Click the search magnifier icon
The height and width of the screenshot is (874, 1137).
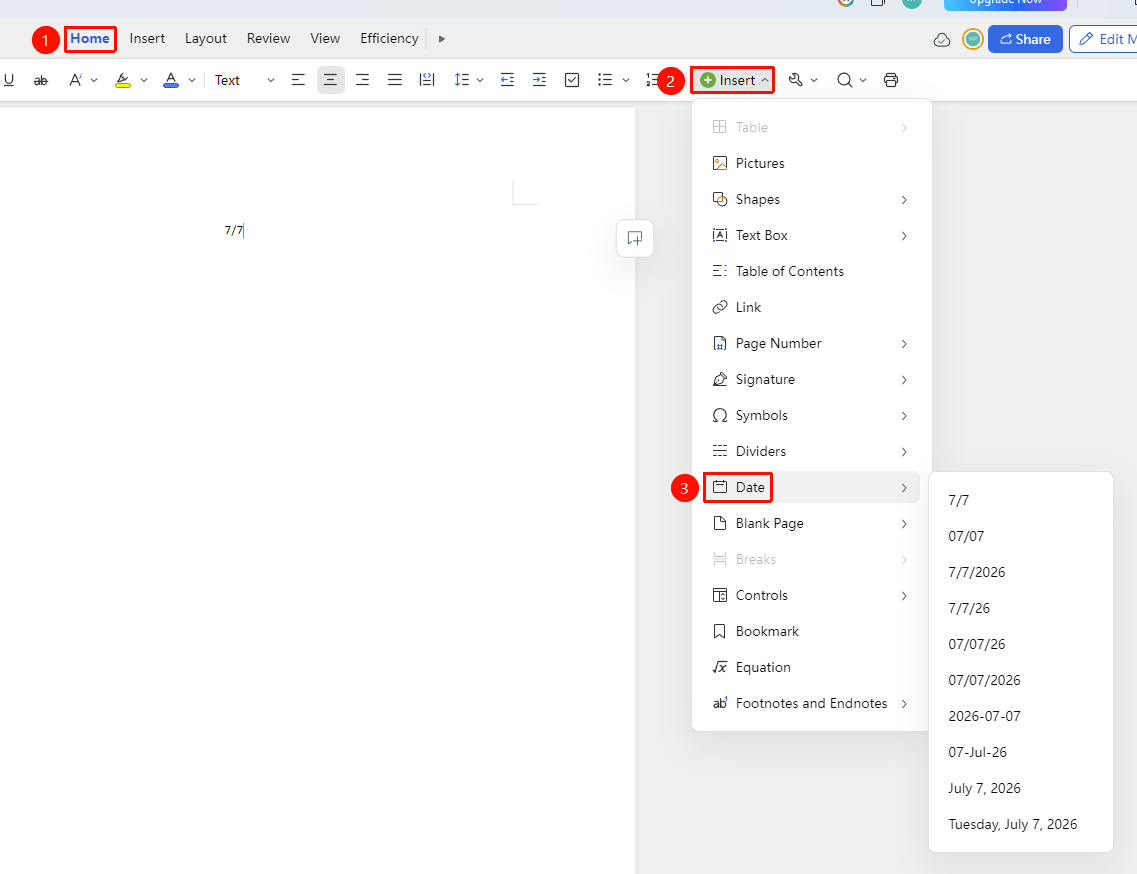coord(844,80)
